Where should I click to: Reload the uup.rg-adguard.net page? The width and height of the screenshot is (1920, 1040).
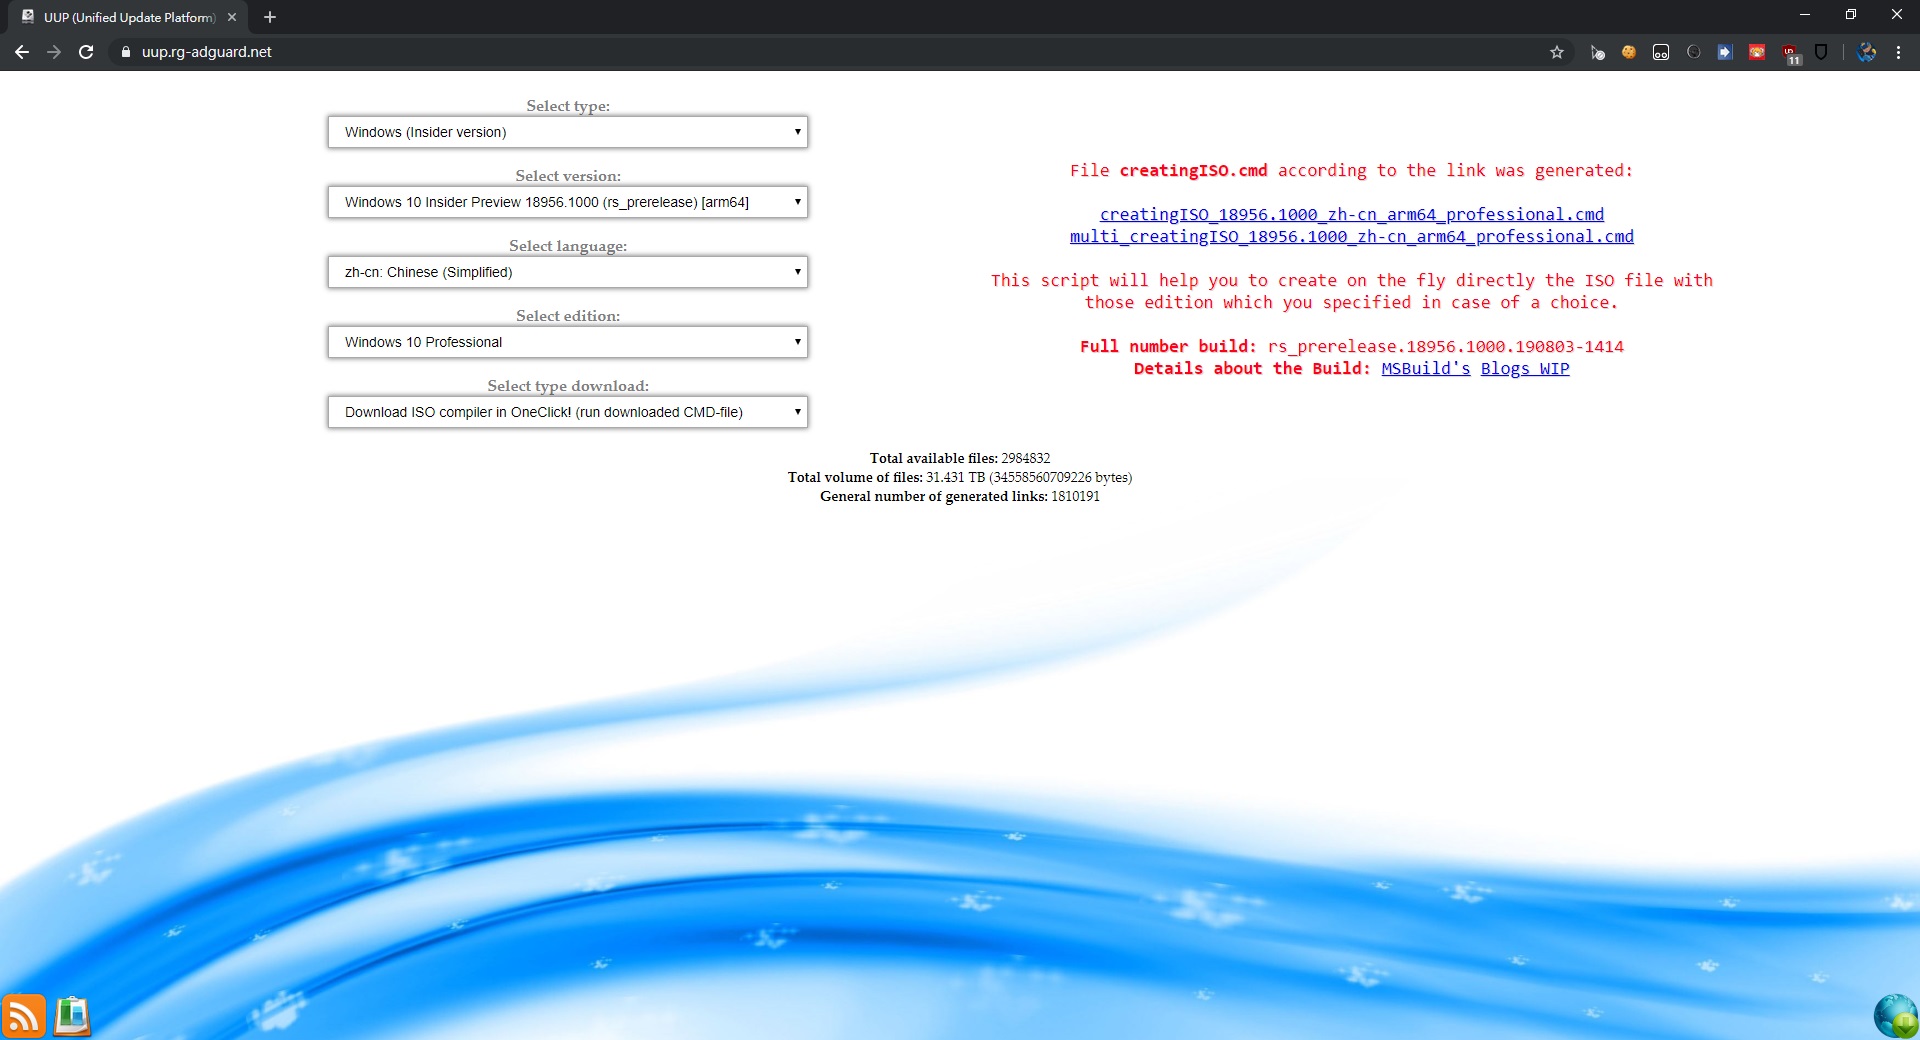pyautogui.click(x=86, y=52)
